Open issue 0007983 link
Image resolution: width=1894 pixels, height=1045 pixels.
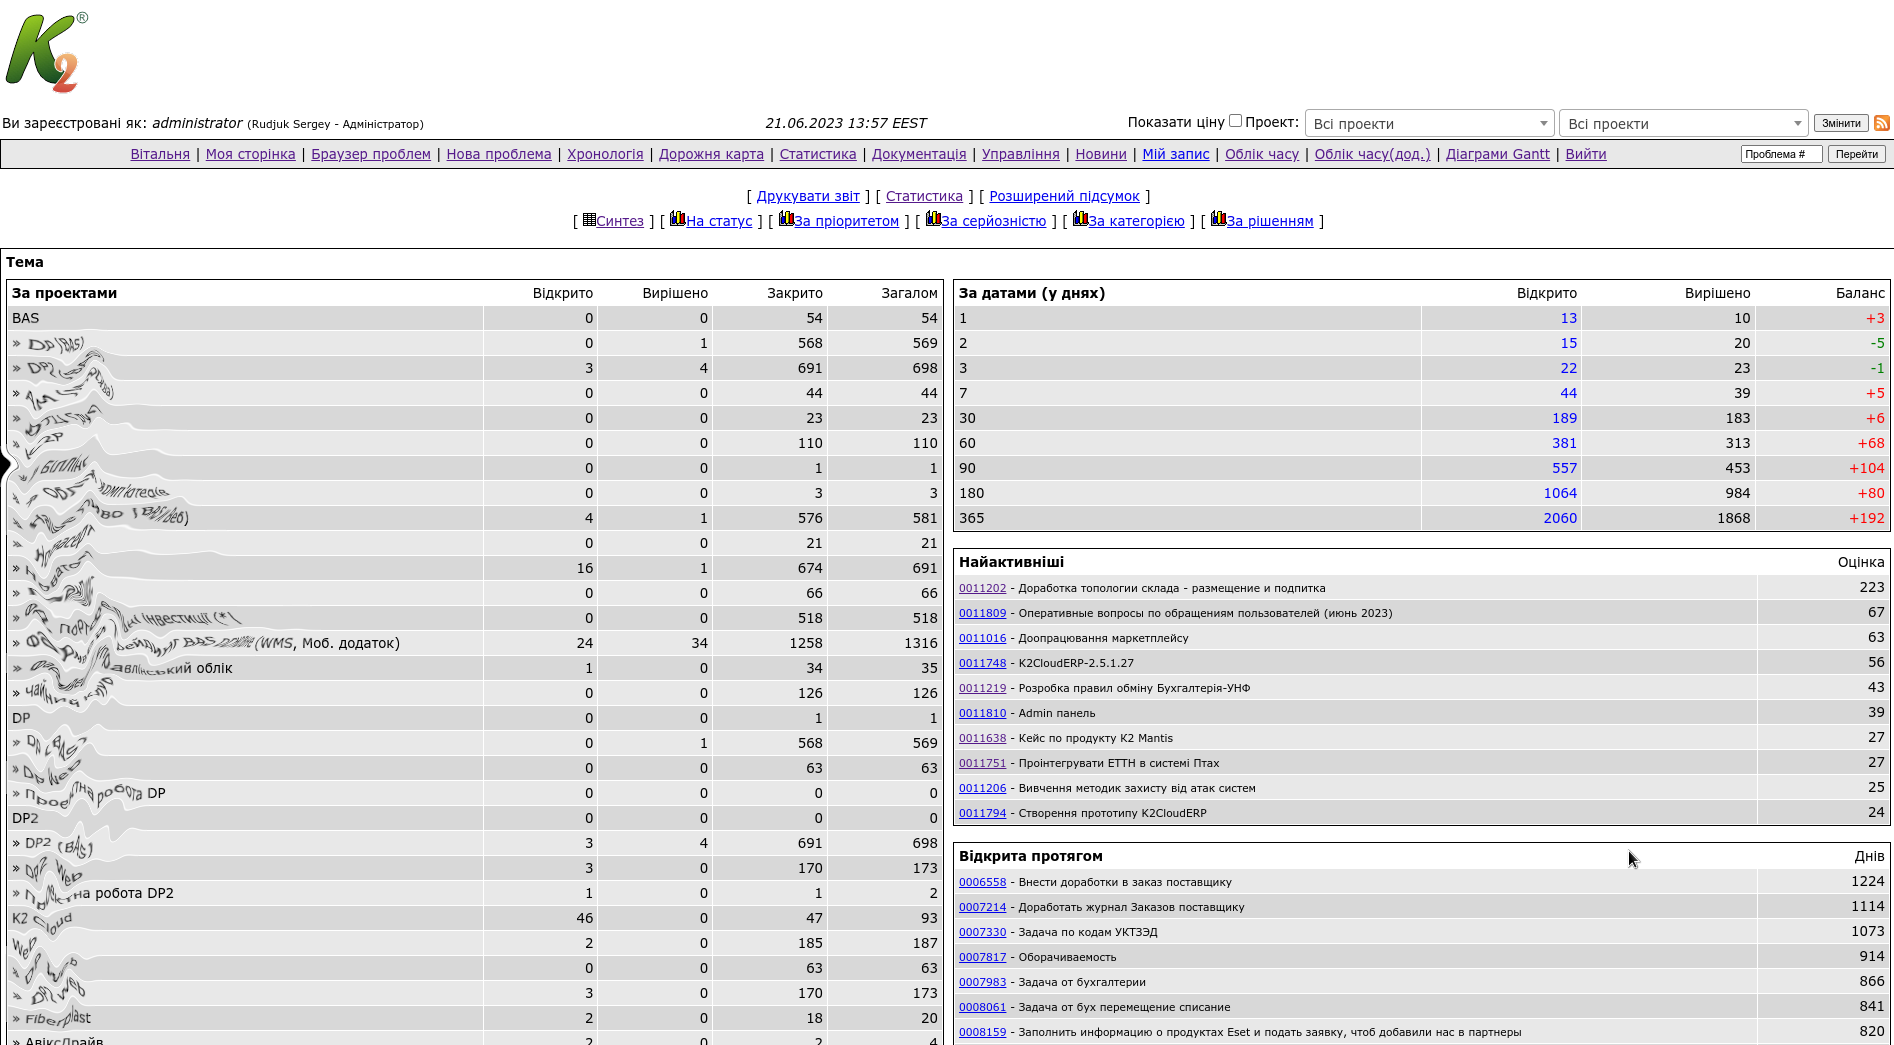[x=982, y=982]
